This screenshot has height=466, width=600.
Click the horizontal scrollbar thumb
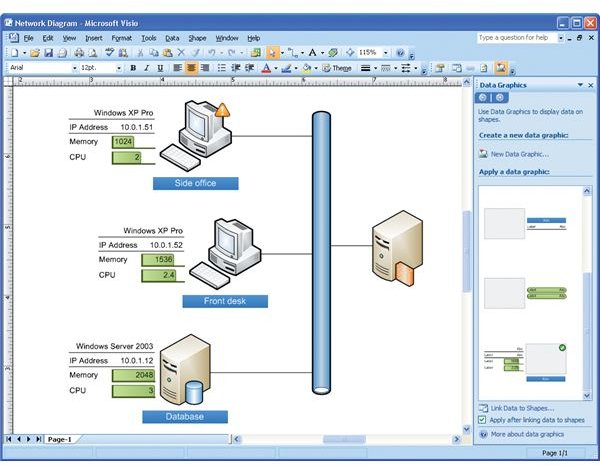(344, 439)
